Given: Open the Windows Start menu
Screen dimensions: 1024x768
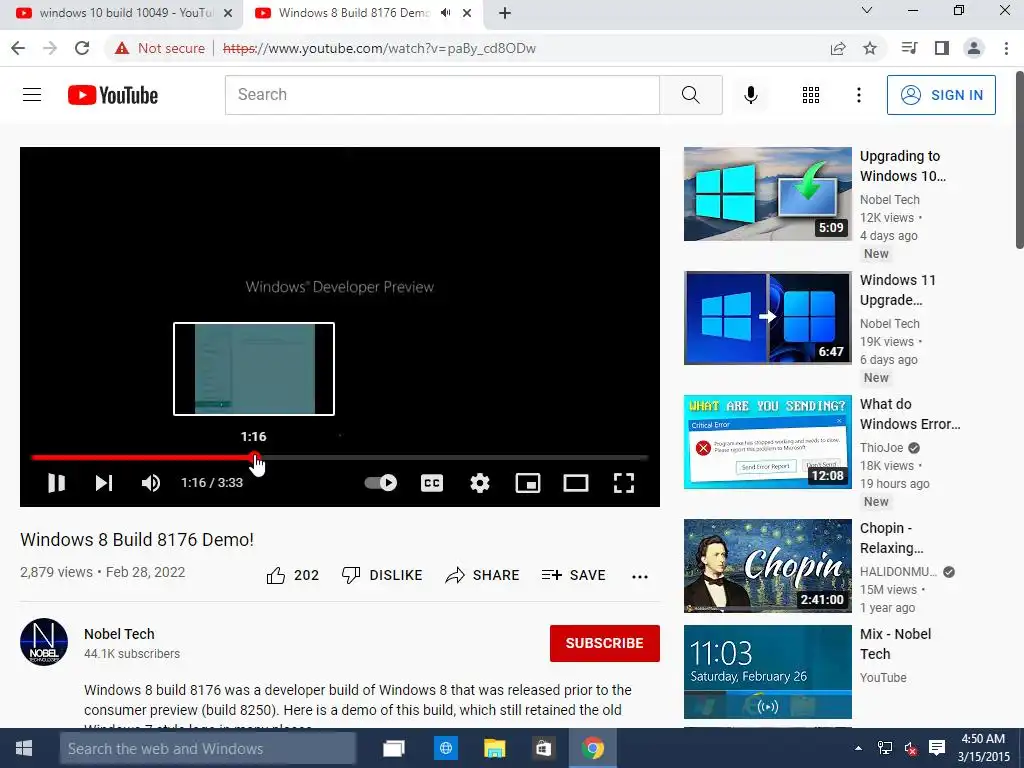Looking at the screenshot, I should click(24, 748).
